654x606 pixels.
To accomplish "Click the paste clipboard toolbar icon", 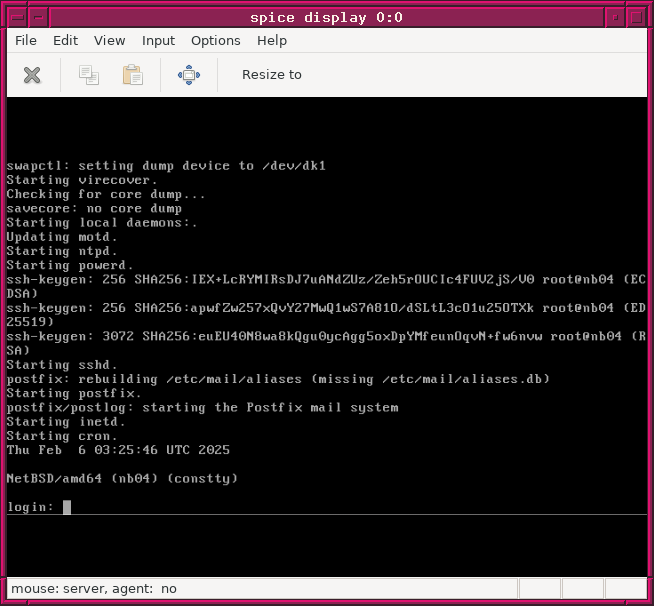I will click(132, 75).
